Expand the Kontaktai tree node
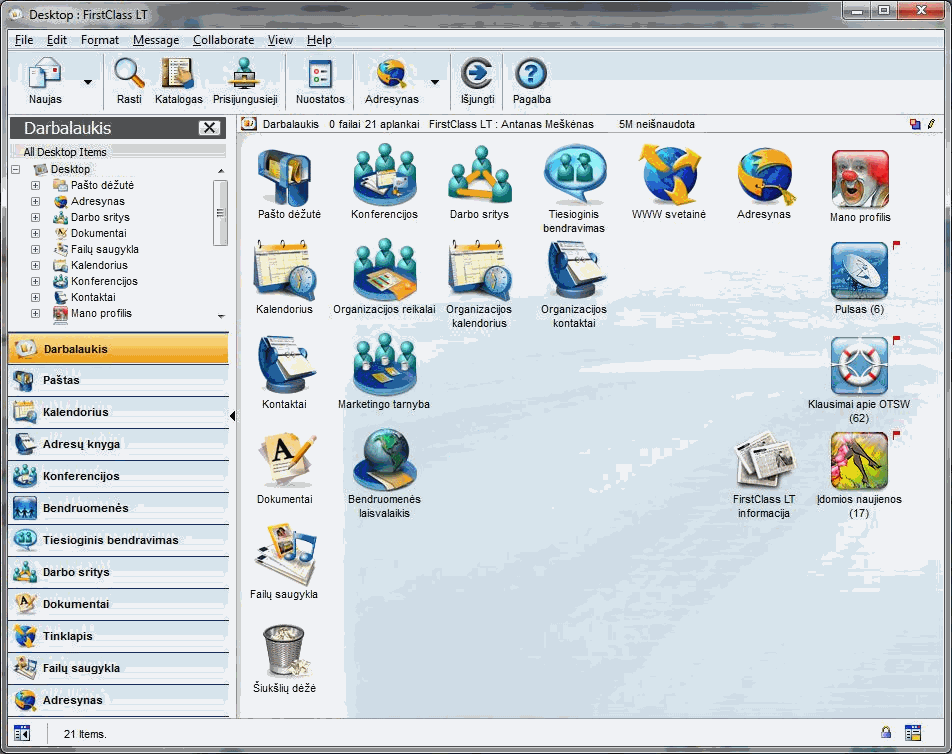952x754 pixels. pyautogui.click(x=36, y=297)
